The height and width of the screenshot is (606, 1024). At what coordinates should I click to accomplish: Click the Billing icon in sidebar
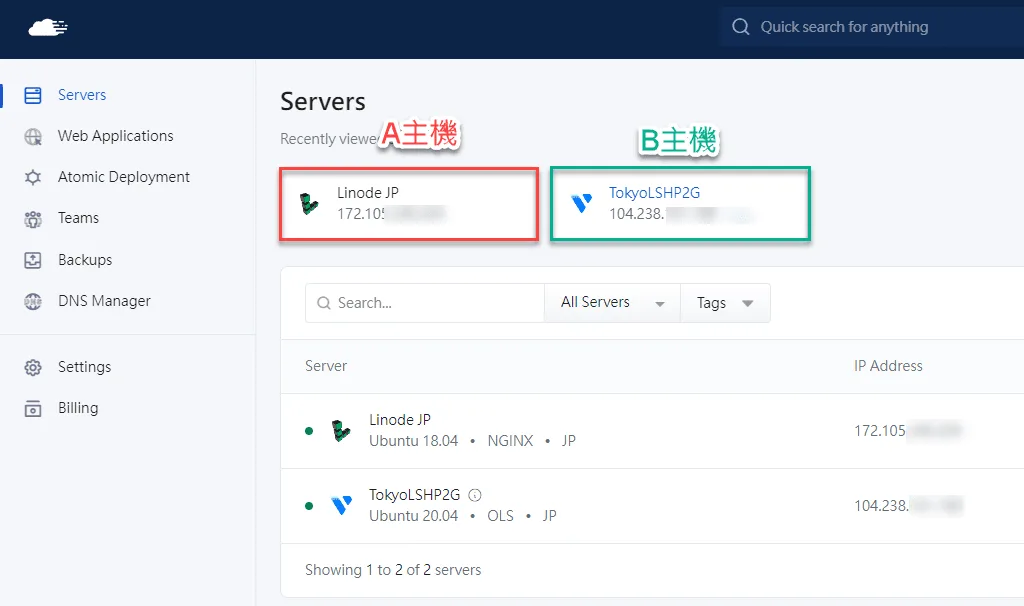point(33,409)
